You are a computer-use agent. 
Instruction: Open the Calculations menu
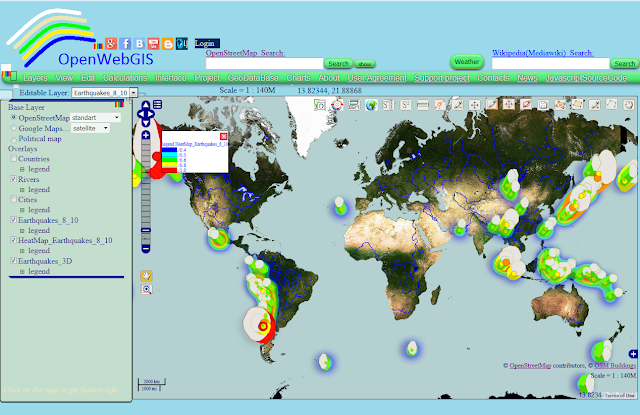pos(125,78)
